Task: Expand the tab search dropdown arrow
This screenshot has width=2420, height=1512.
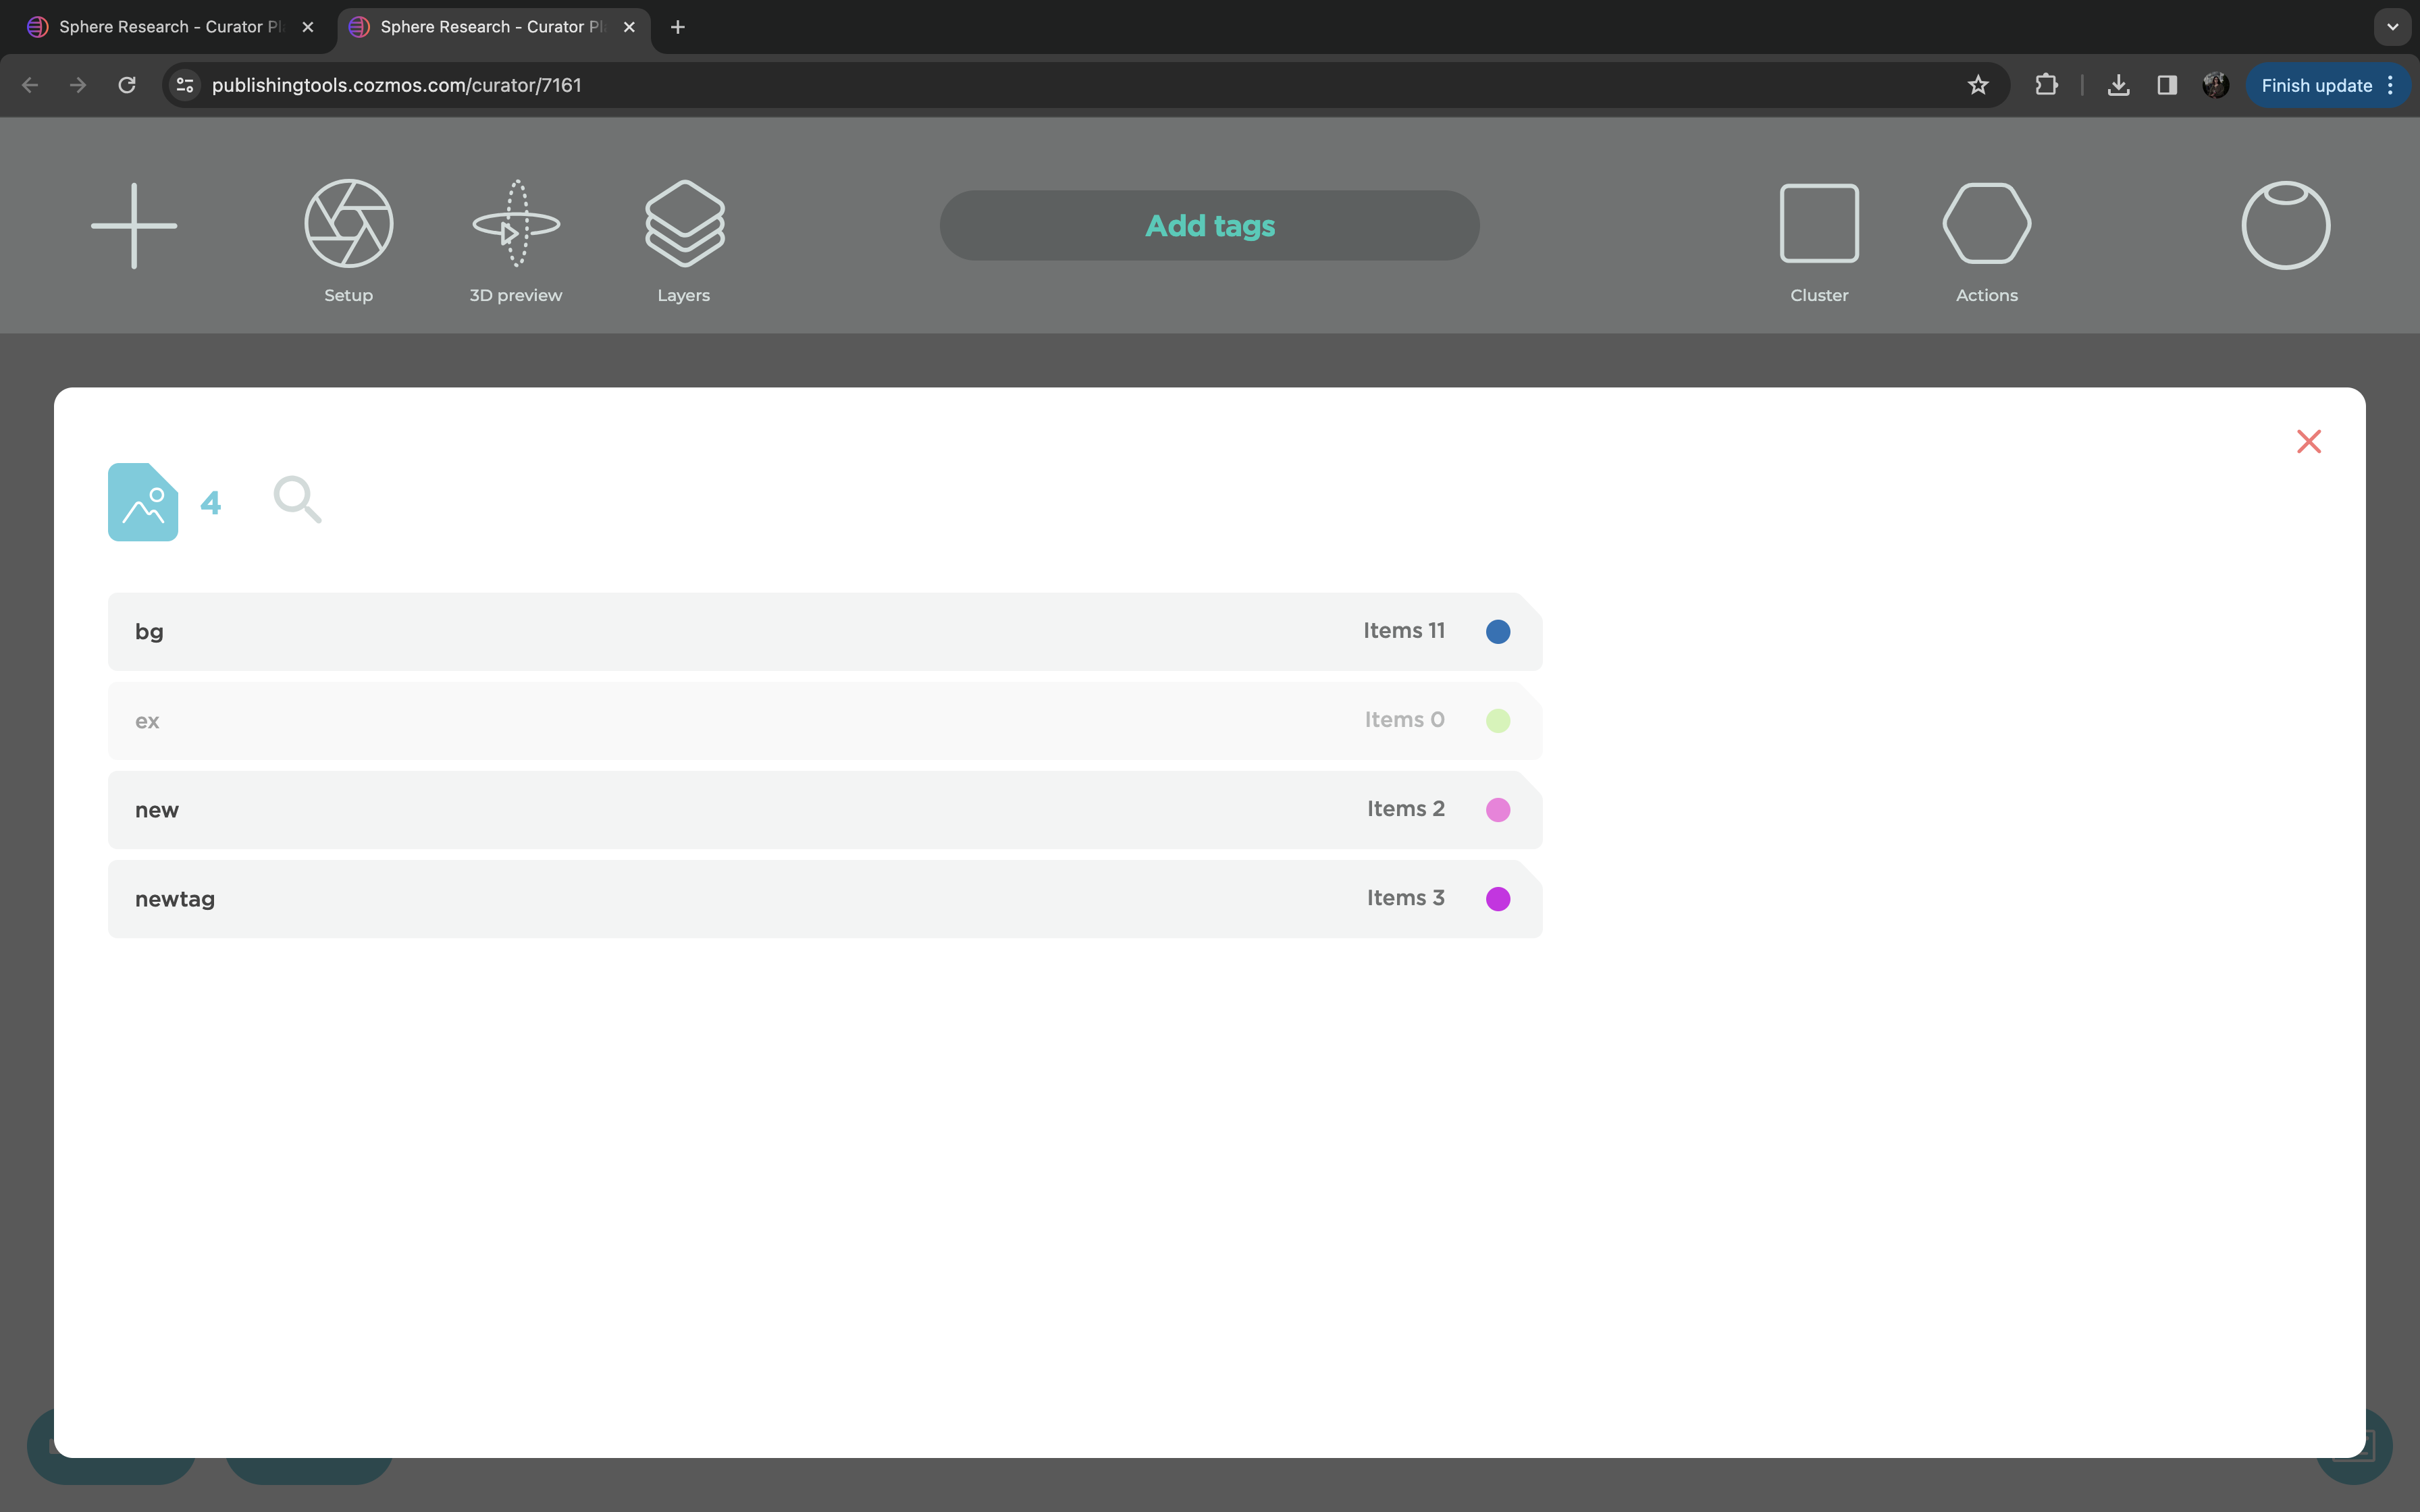Action: click(2392, 27)
